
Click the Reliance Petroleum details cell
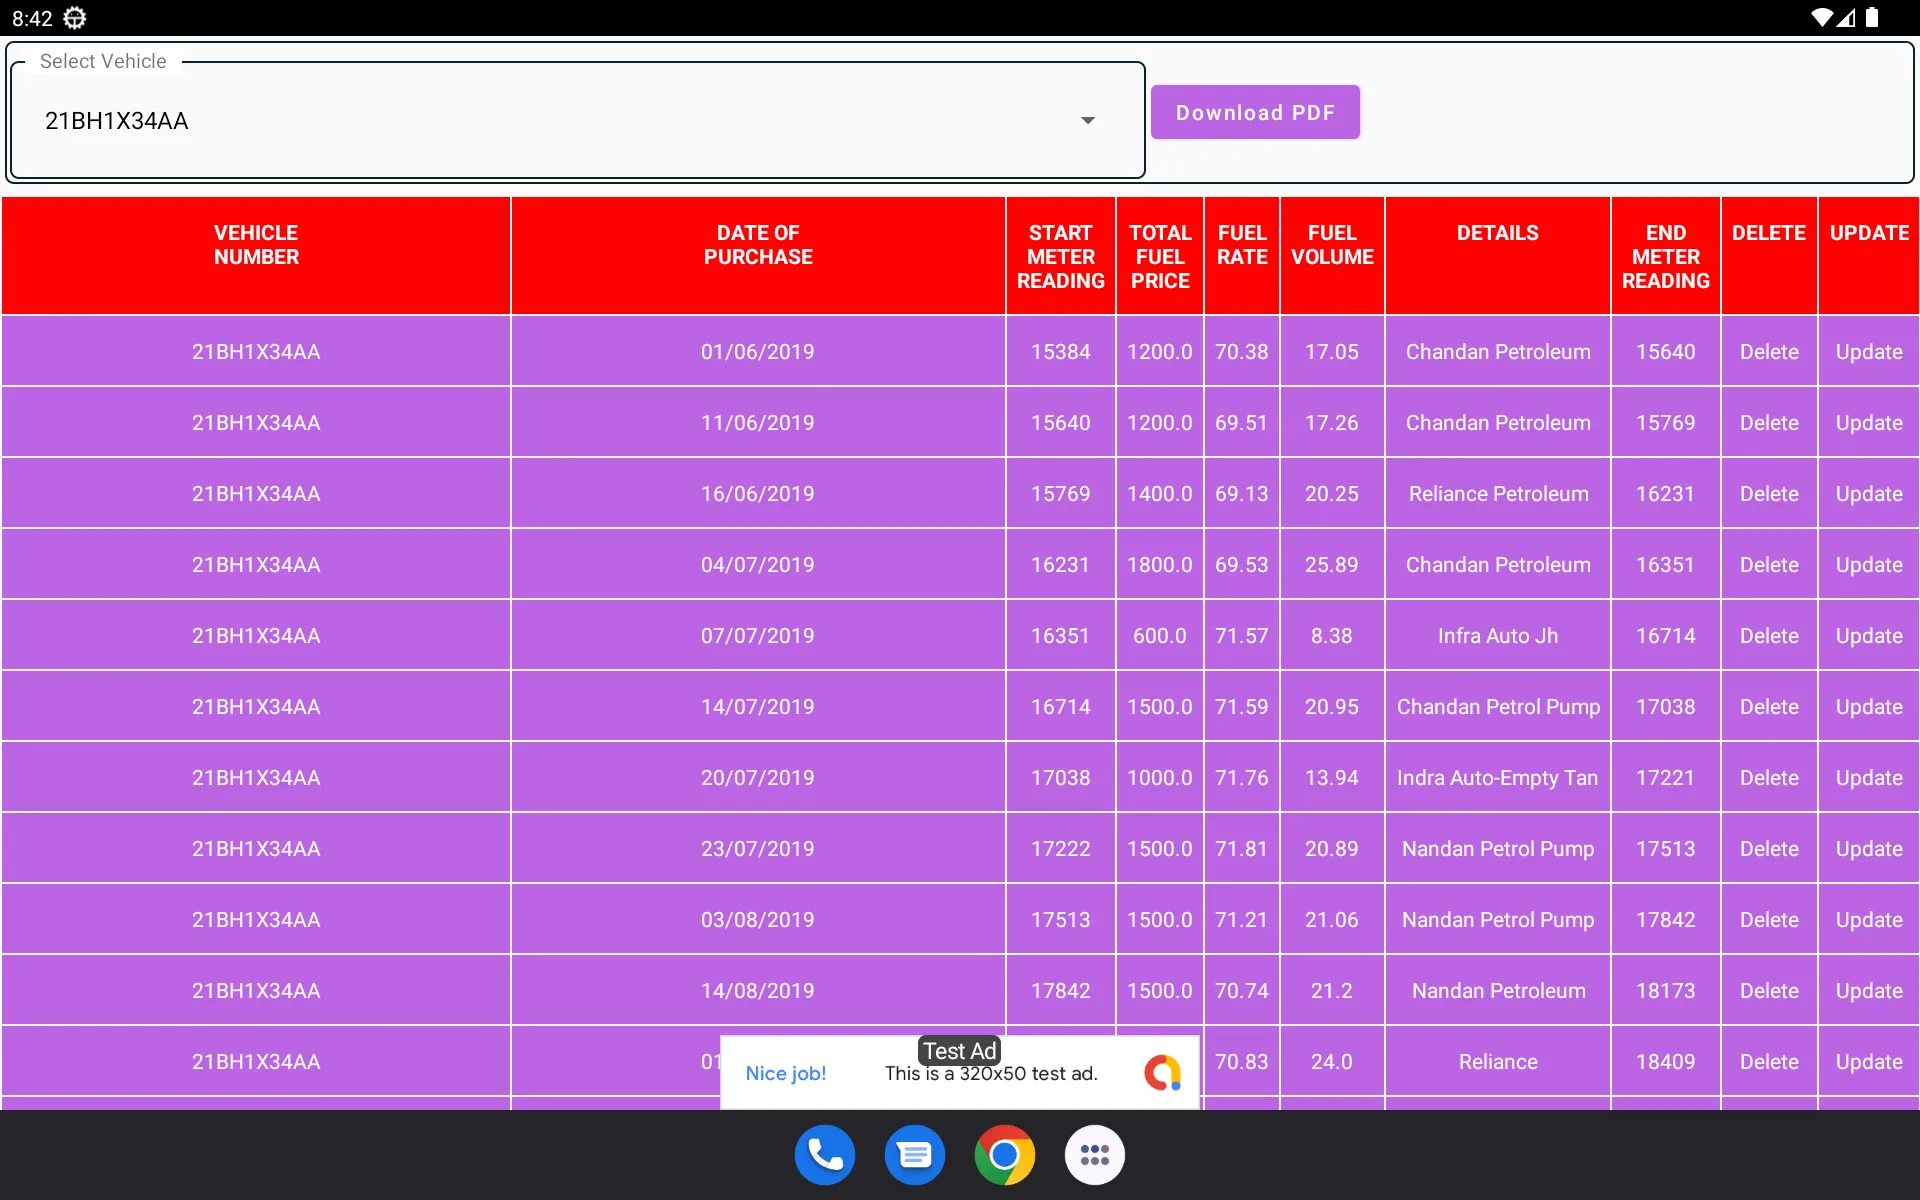(x=1498, y=494)
